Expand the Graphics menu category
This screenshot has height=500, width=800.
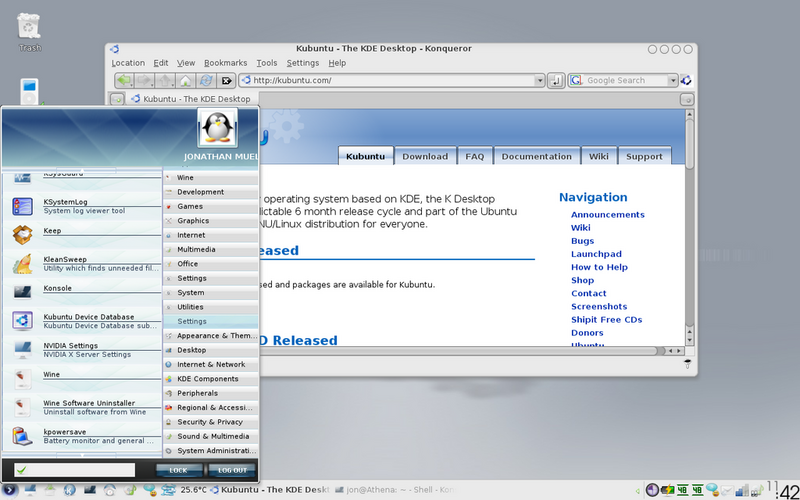coord(211,220)
